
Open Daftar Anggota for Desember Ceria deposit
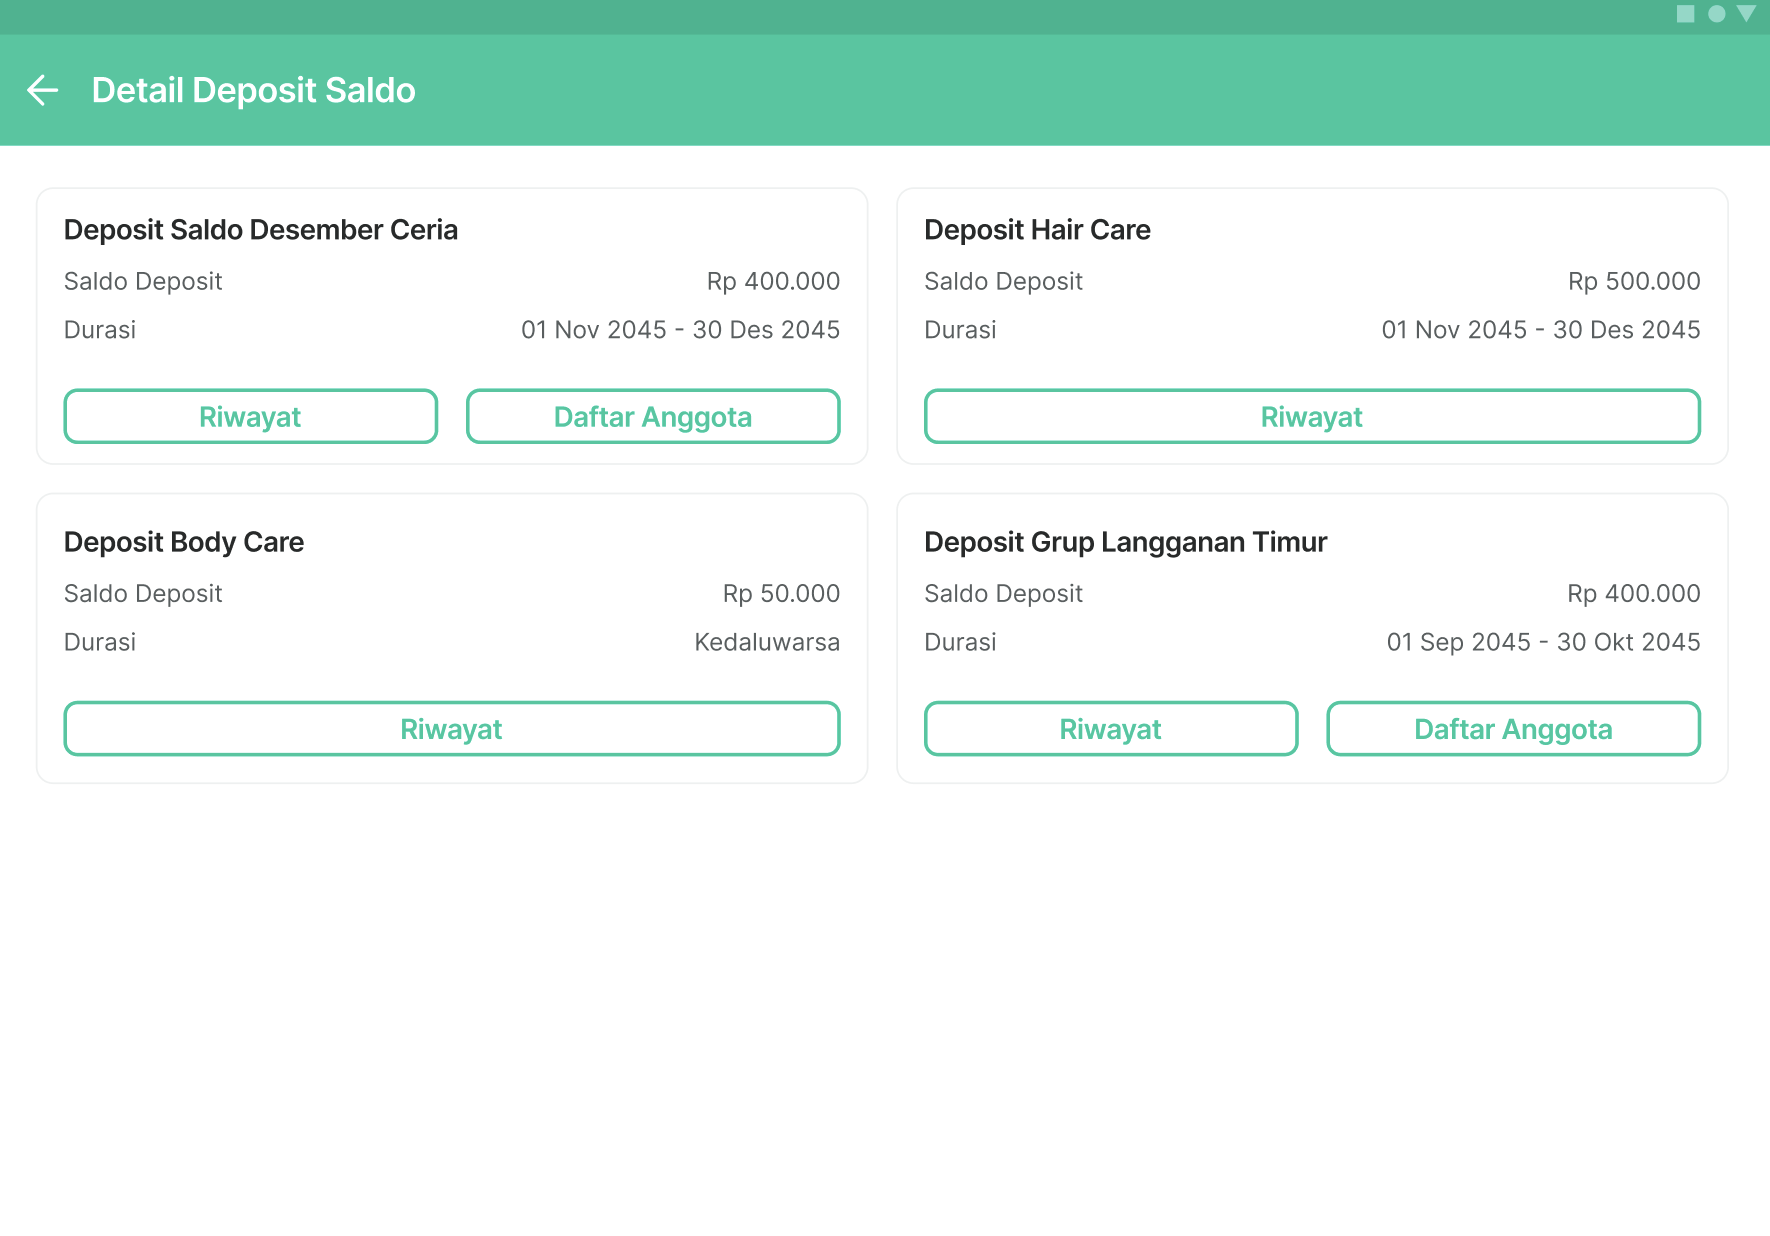click(653, 416)
